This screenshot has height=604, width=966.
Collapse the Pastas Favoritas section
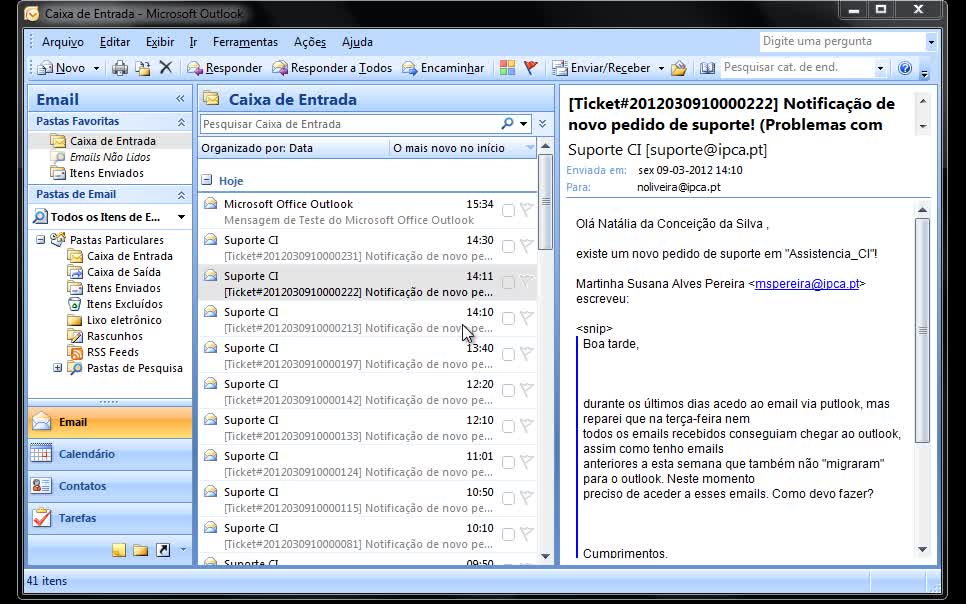pyautogui.click(x=181, y=122)
